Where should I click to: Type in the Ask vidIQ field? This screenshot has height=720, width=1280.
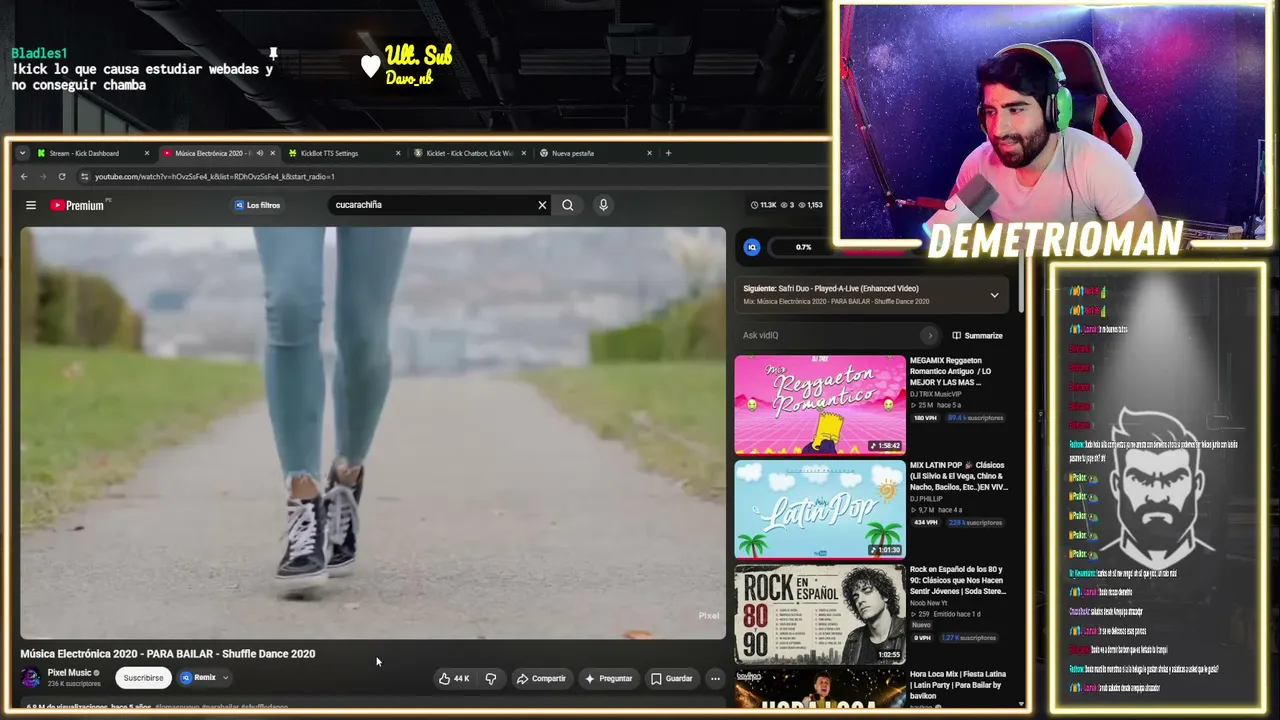tap(830, 336)
